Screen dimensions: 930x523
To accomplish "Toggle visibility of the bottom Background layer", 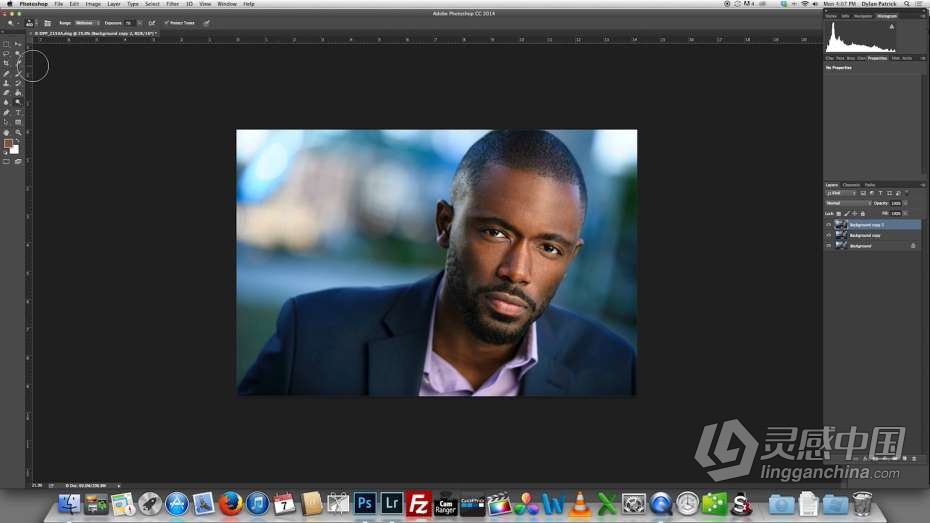I will (x=829, y=245).
